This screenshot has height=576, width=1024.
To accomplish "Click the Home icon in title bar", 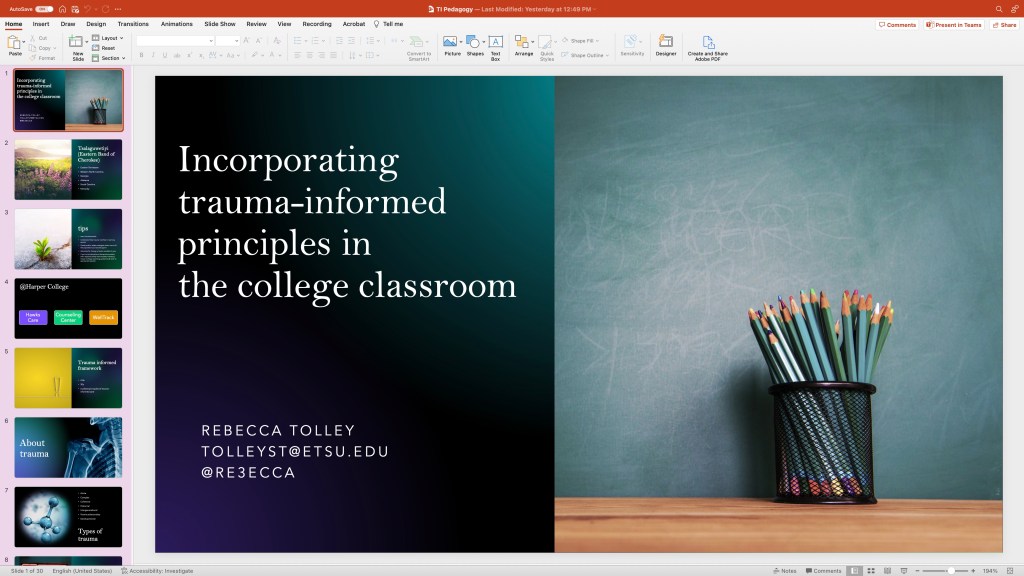I will pyautogui.click(x=62, y=9).
